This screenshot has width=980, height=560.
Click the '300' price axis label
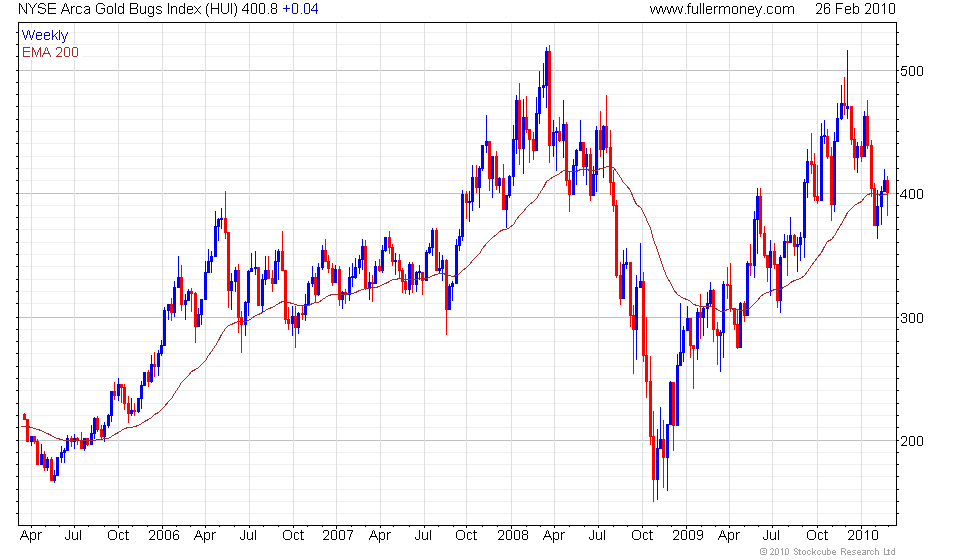[x=911, y=318]
